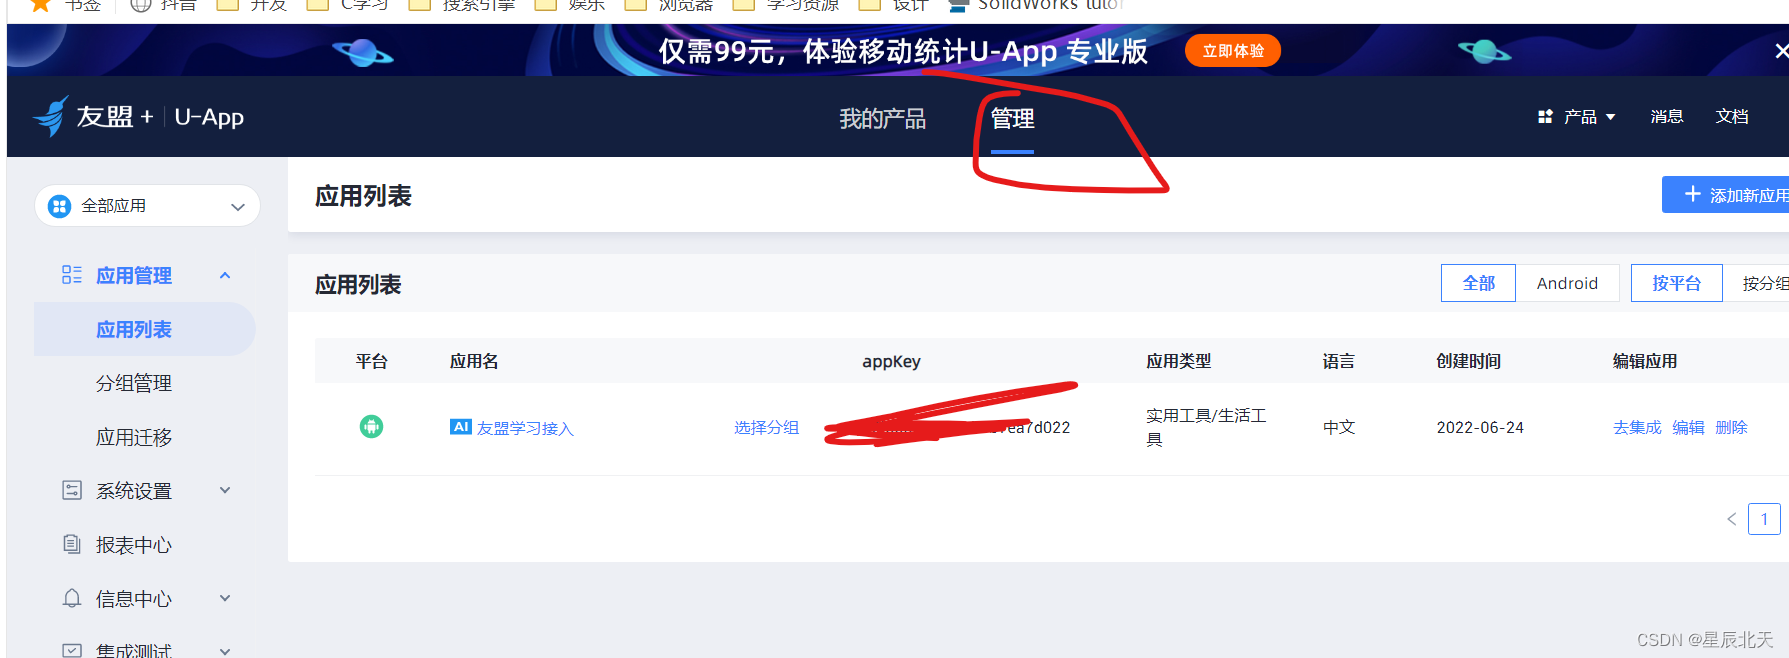Viewport: 1789px width, 658px height.
Task: Click the 中文 language cell
Action: point(1338,427)
